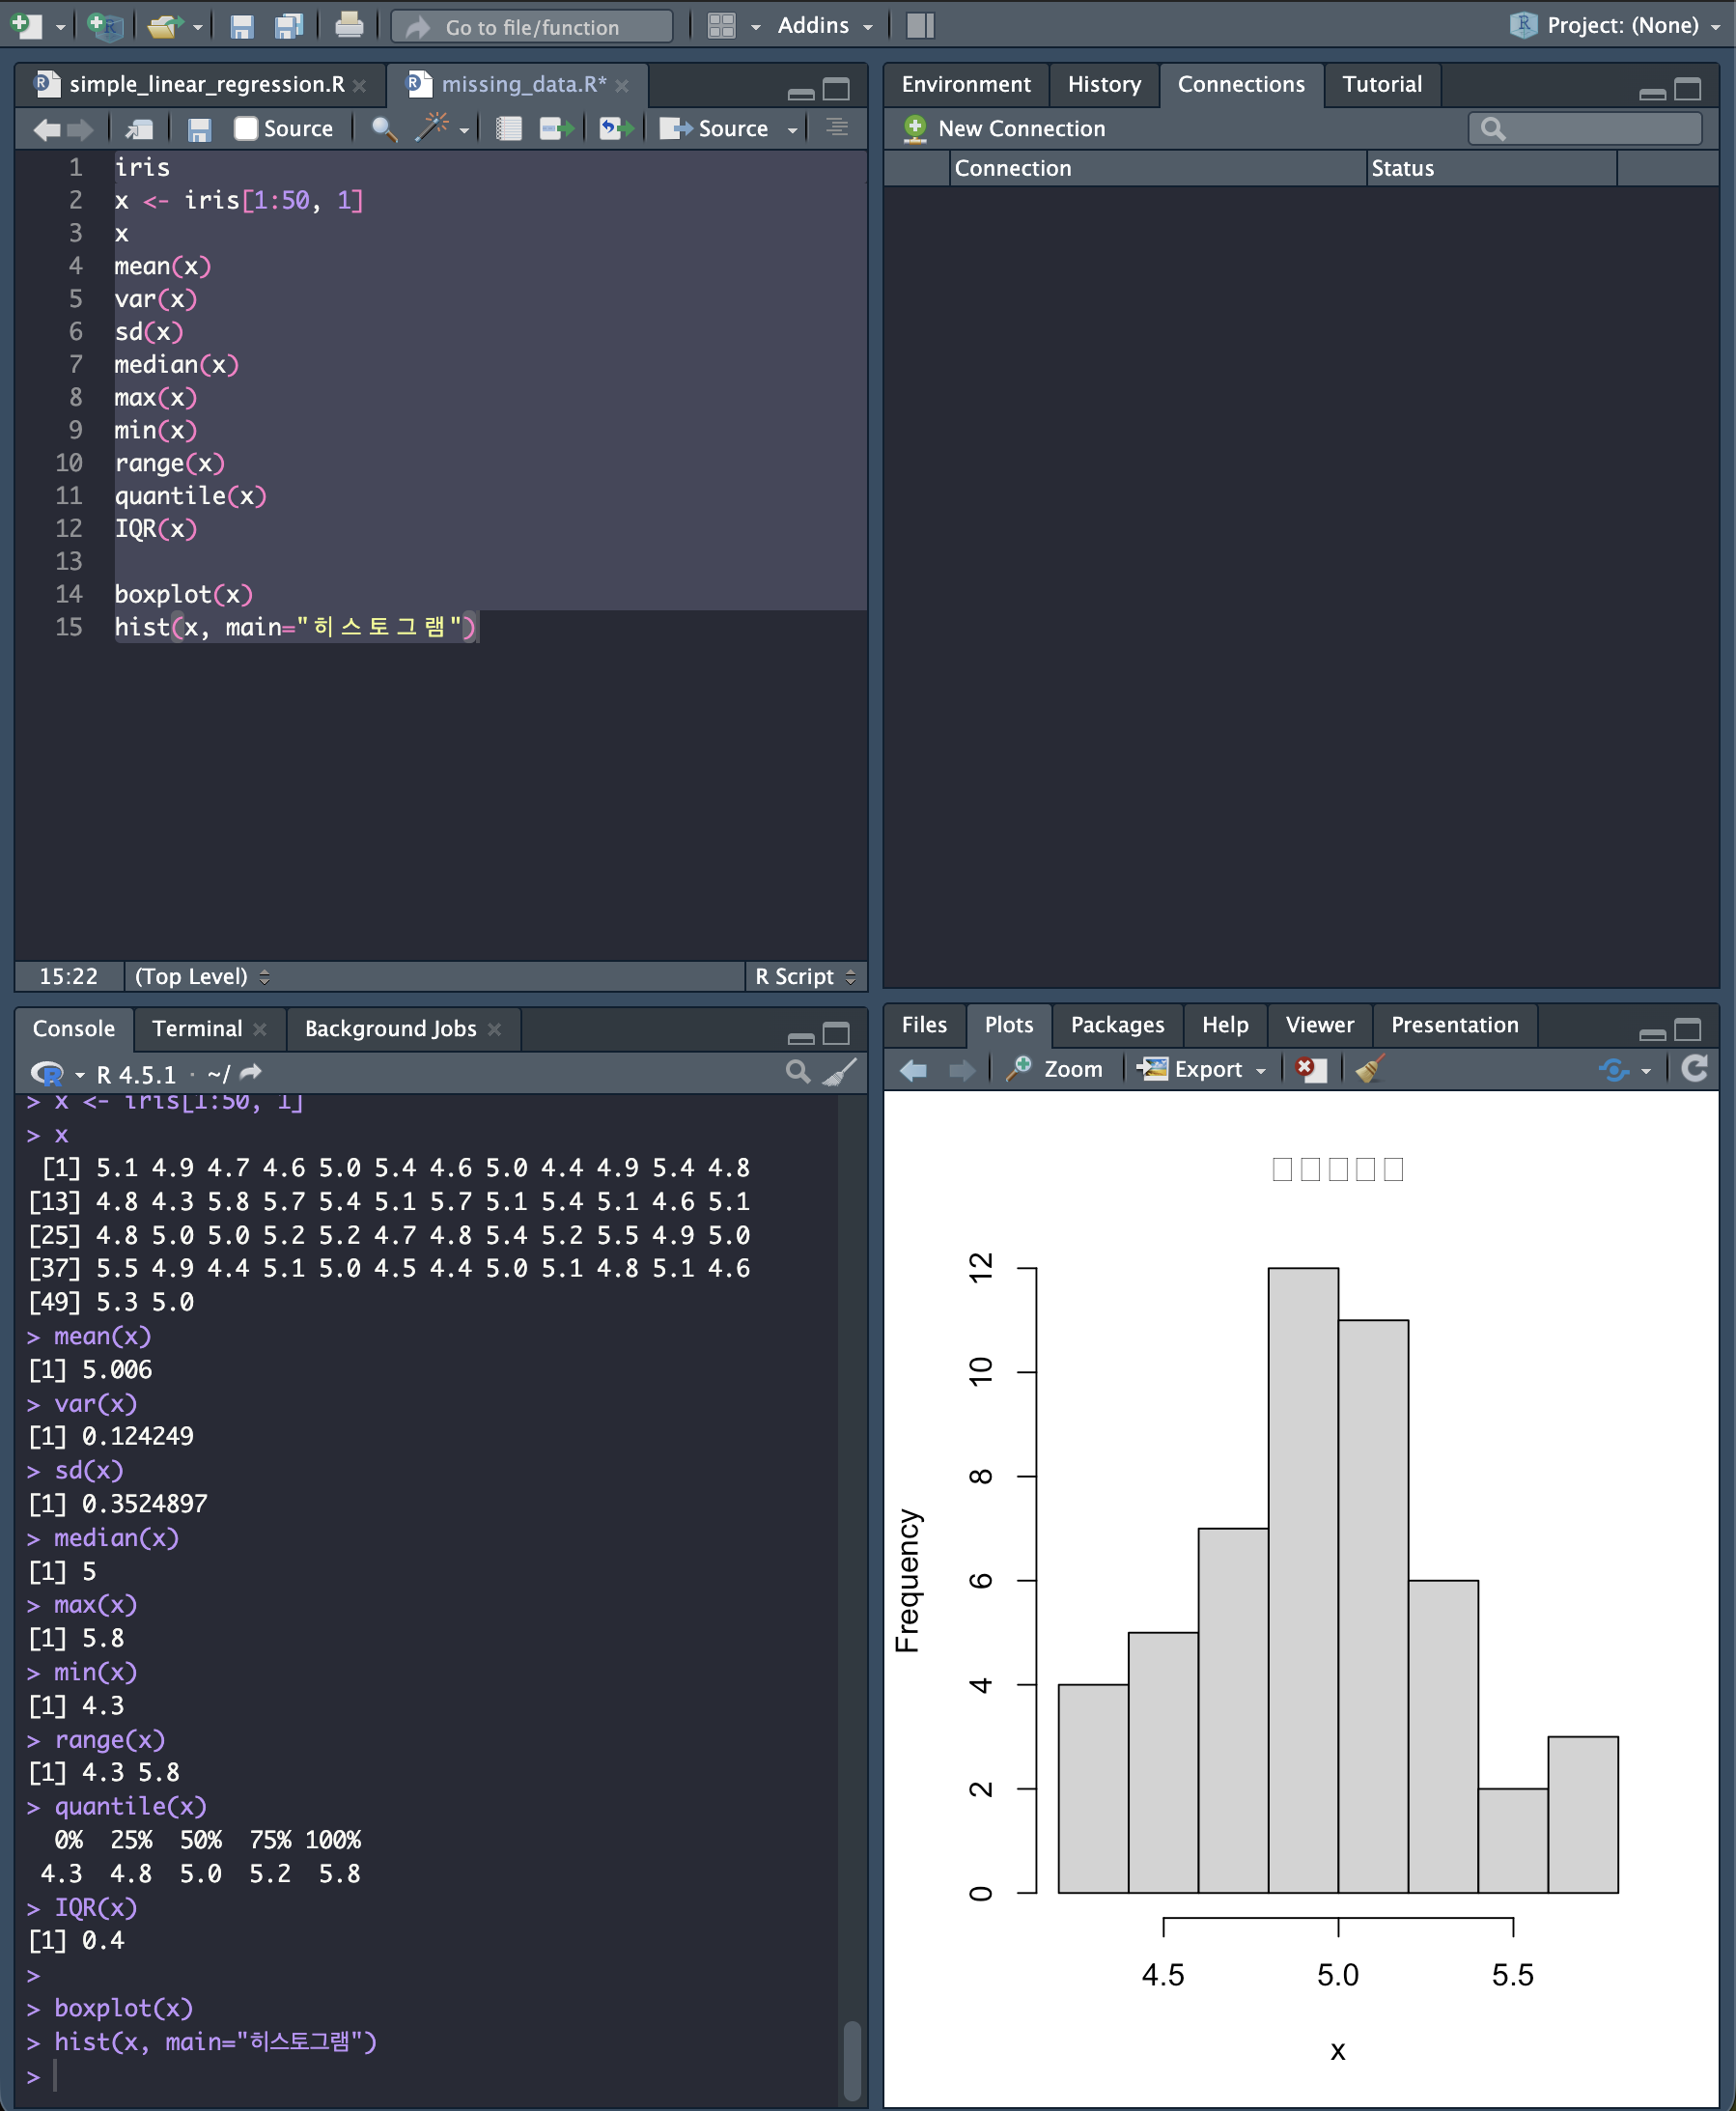Screen dimensions: 1736x2111
Task: Open the R Script file type selector
Action: click(804, 976)
